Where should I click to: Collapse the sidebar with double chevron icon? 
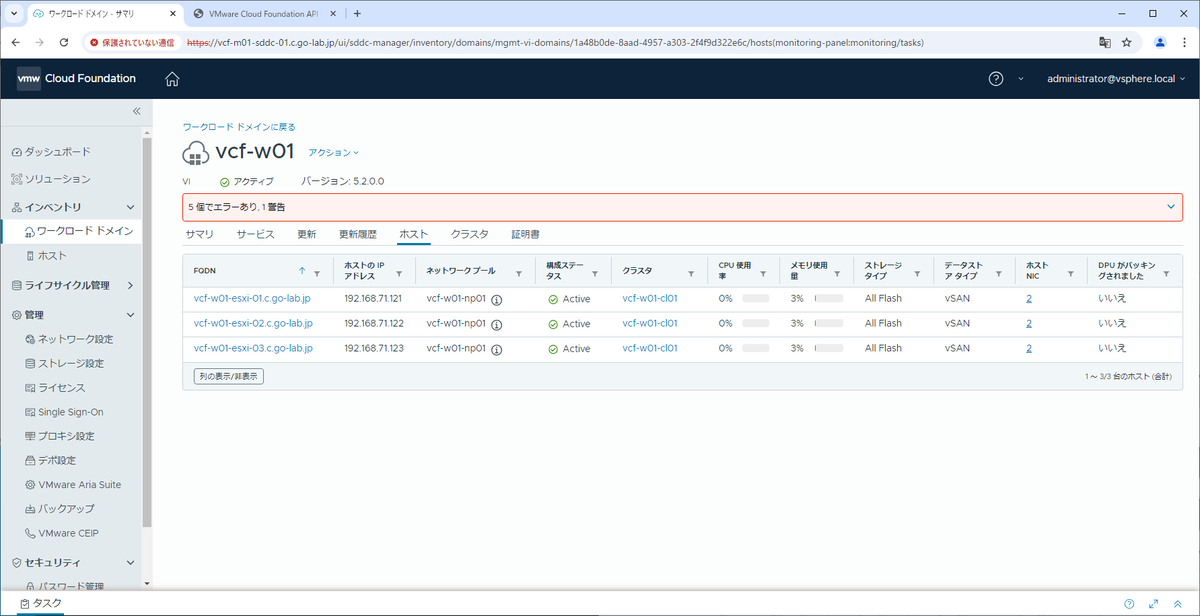(x=137, y=111)
